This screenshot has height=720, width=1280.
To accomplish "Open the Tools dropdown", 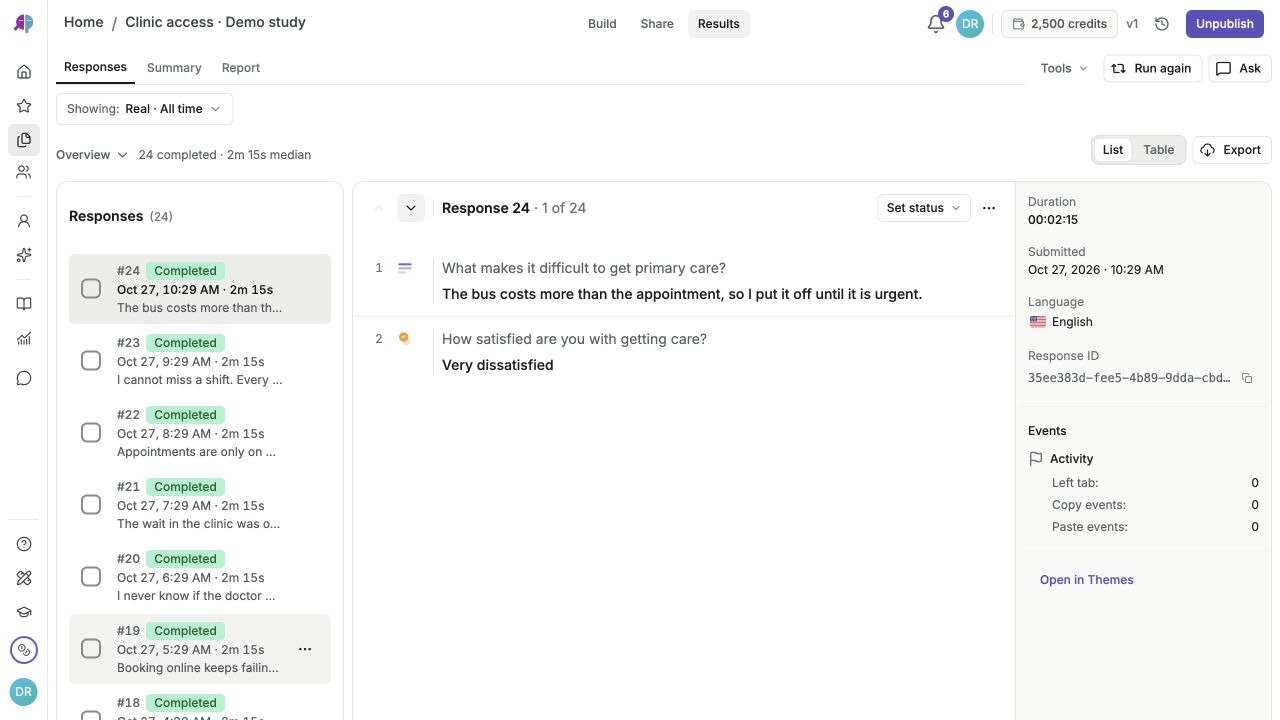I will [x=1064, y=68].
